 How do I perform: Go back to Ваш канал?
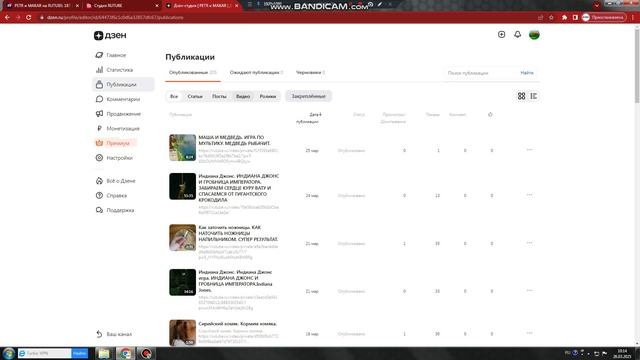click(x=114, y=334)
